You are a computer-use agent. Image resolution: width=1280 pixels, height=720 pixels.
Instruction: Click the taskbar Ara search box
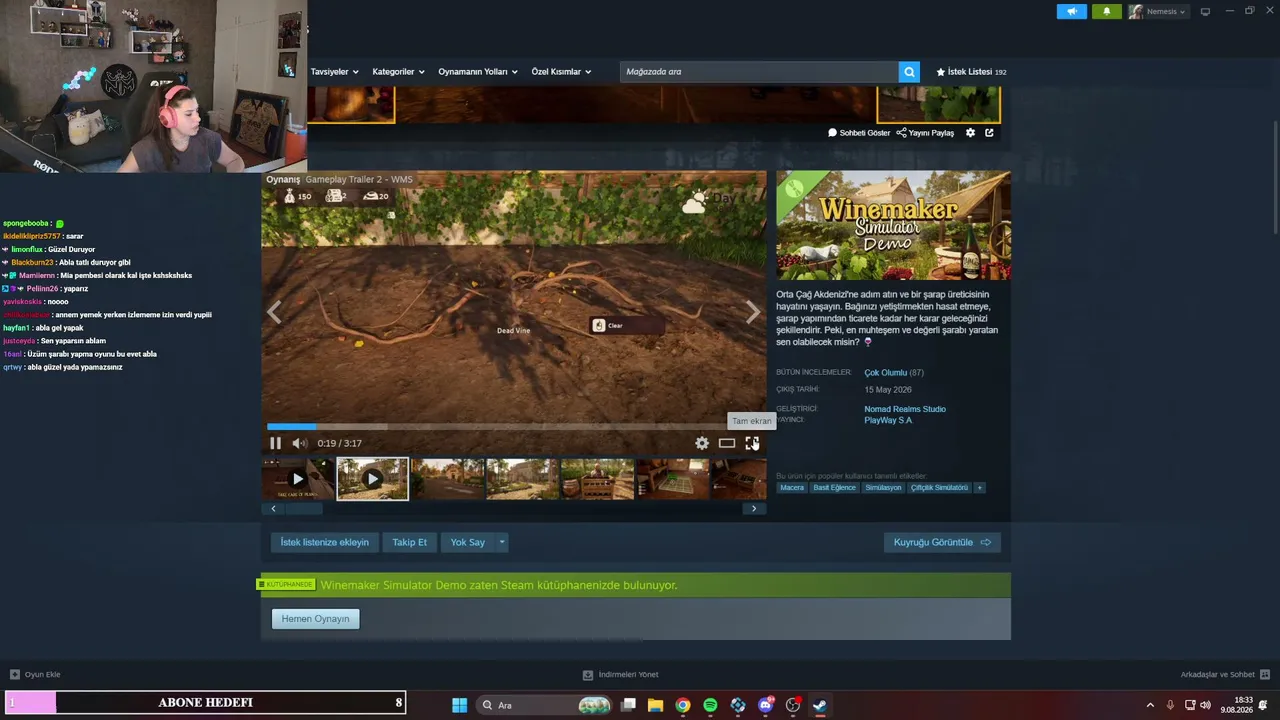tap(545, 705)
